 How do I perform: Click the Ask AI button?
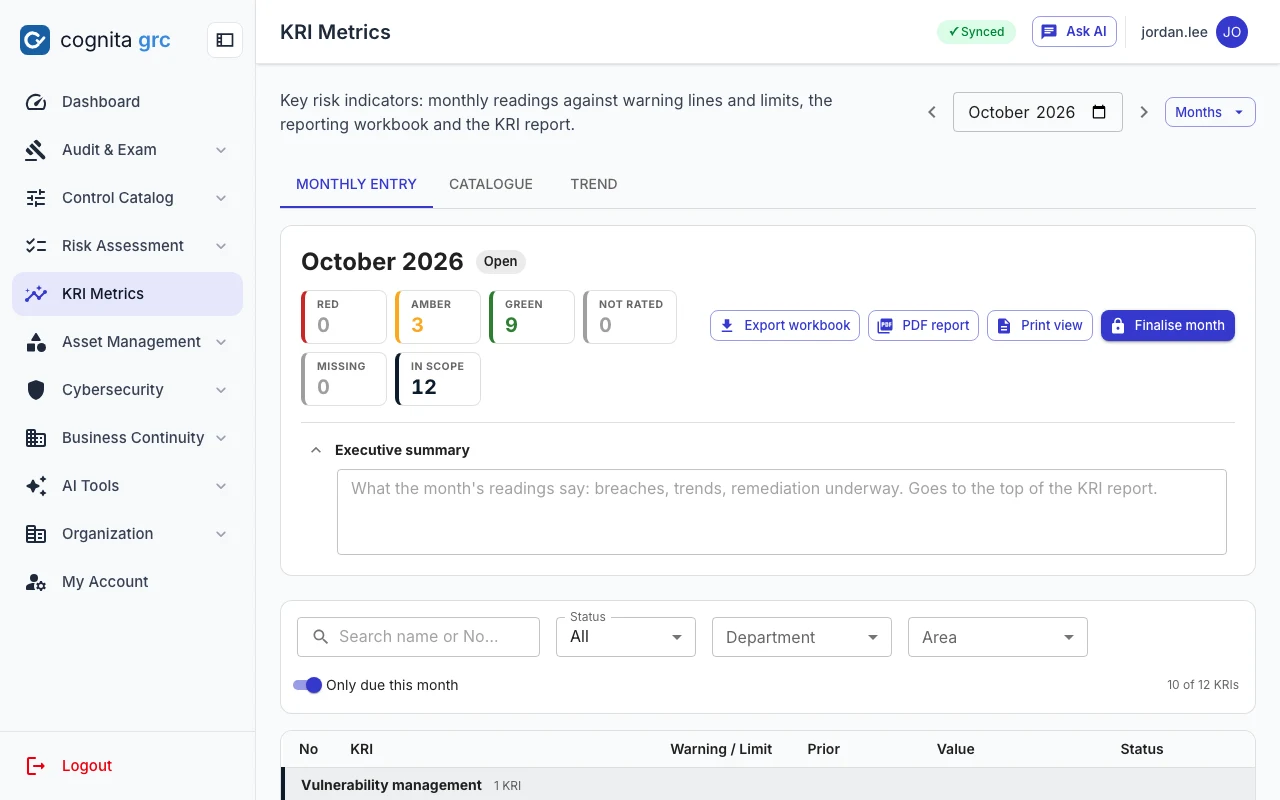(1074, 31)
